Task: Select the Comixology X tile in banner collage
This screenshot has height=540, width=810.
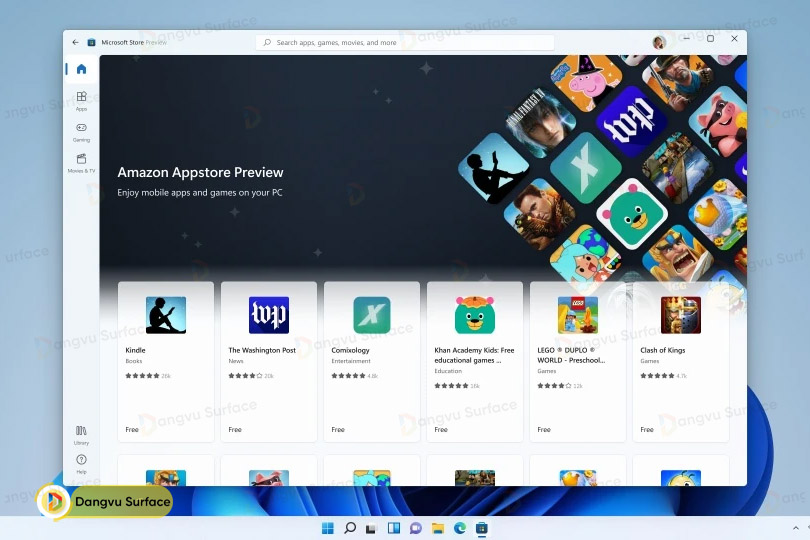Action: point(585,168)
